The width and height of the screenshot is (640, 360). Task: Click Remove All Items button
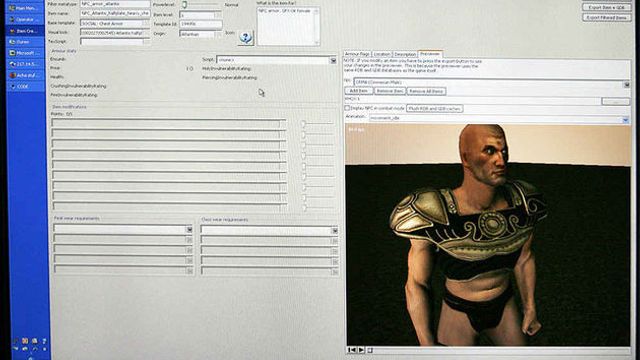point(426,91)
